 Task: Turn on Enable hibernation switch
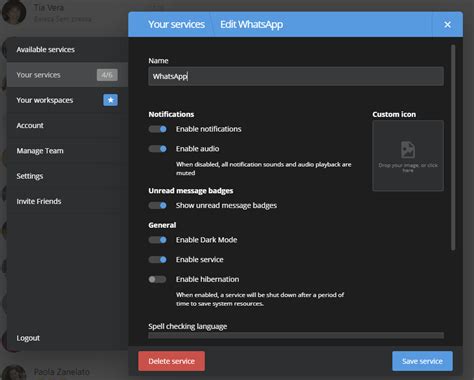[x=157, y=279]
